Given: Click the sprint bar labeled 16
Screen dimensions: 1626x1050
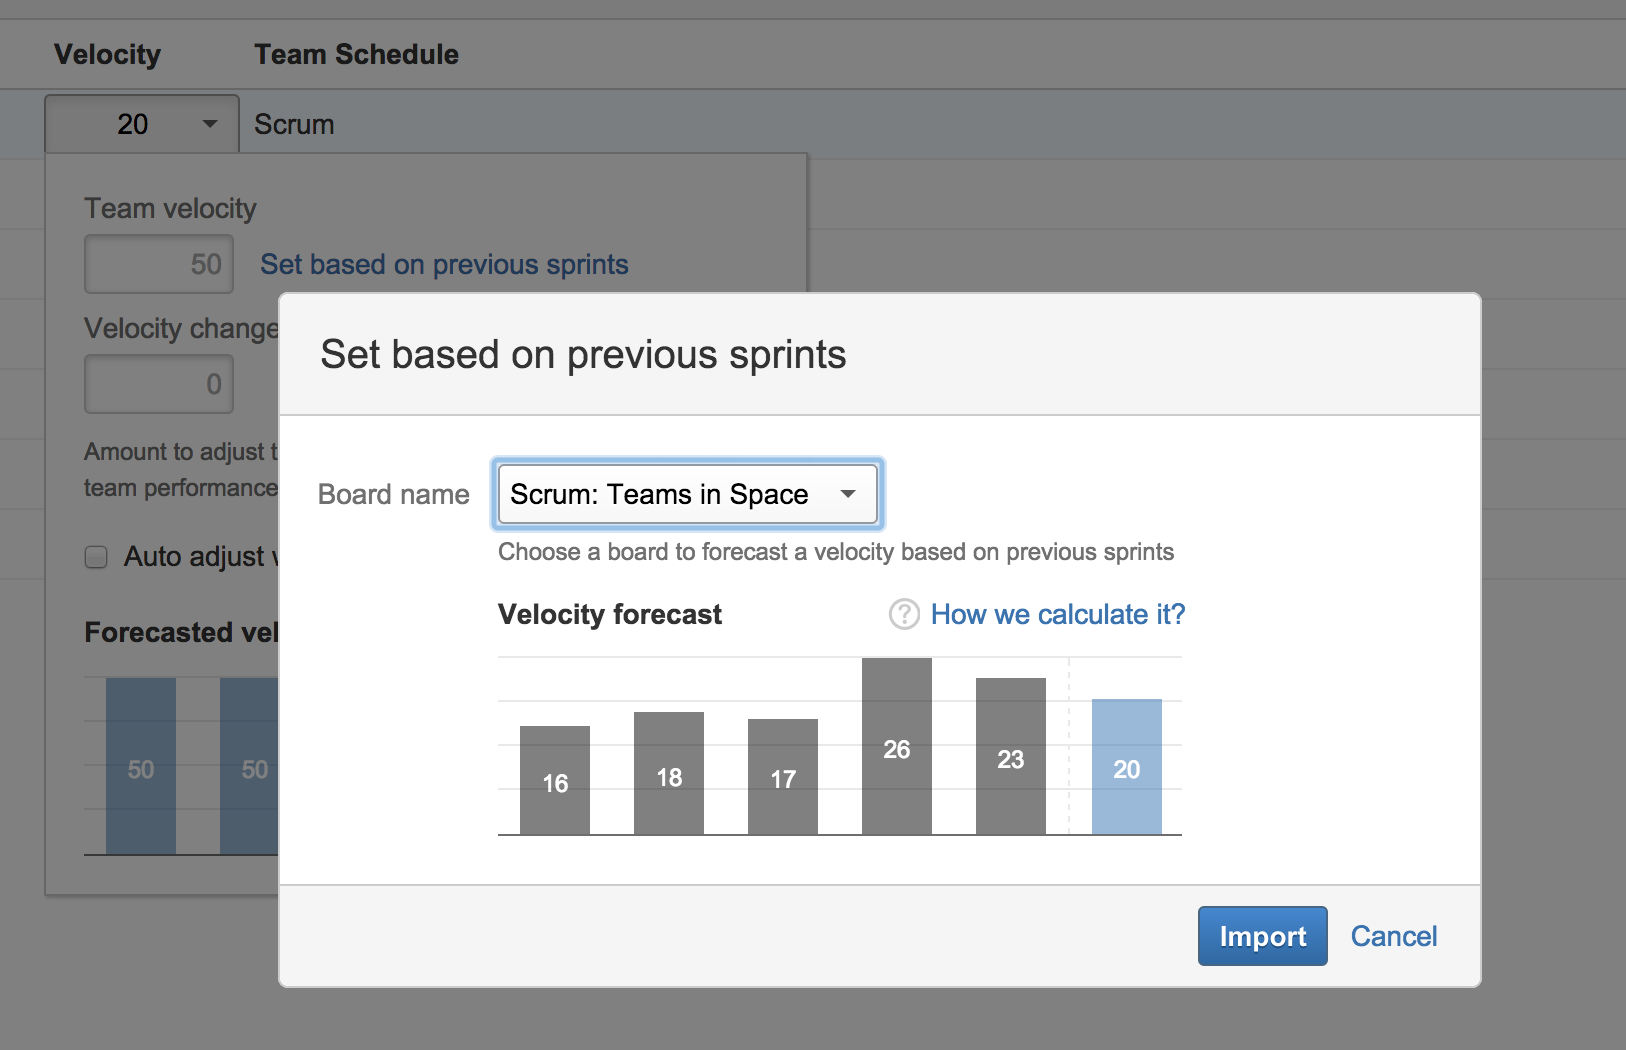Looking at the screenshot, I should (x=555, y=780).
